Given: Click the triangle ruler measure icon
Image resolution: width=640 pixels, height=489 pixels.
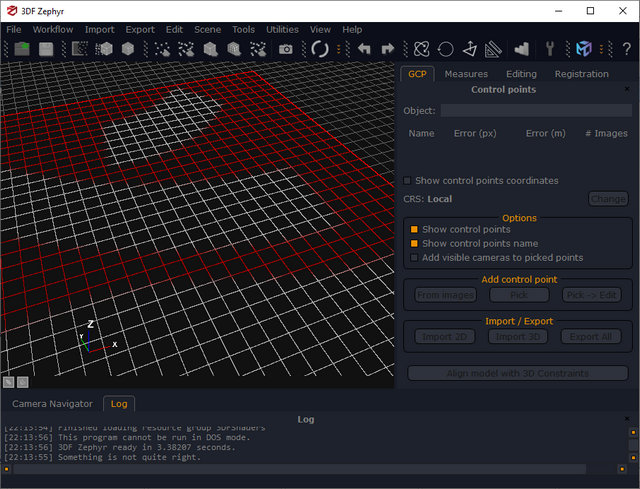Looking at the screenshot, I should [493, 49].
